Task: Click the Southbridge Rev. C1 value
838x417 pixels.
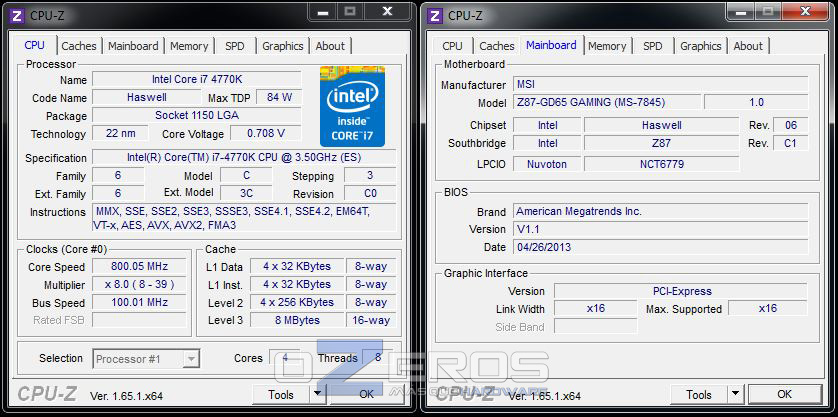Action: point(790,143)
